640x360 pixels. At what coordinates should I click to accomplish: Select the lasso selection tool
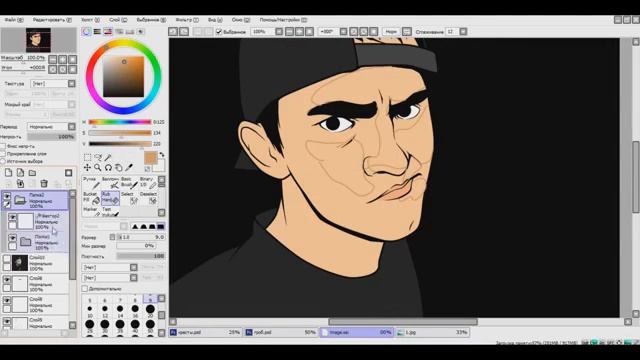coord(98,158)
